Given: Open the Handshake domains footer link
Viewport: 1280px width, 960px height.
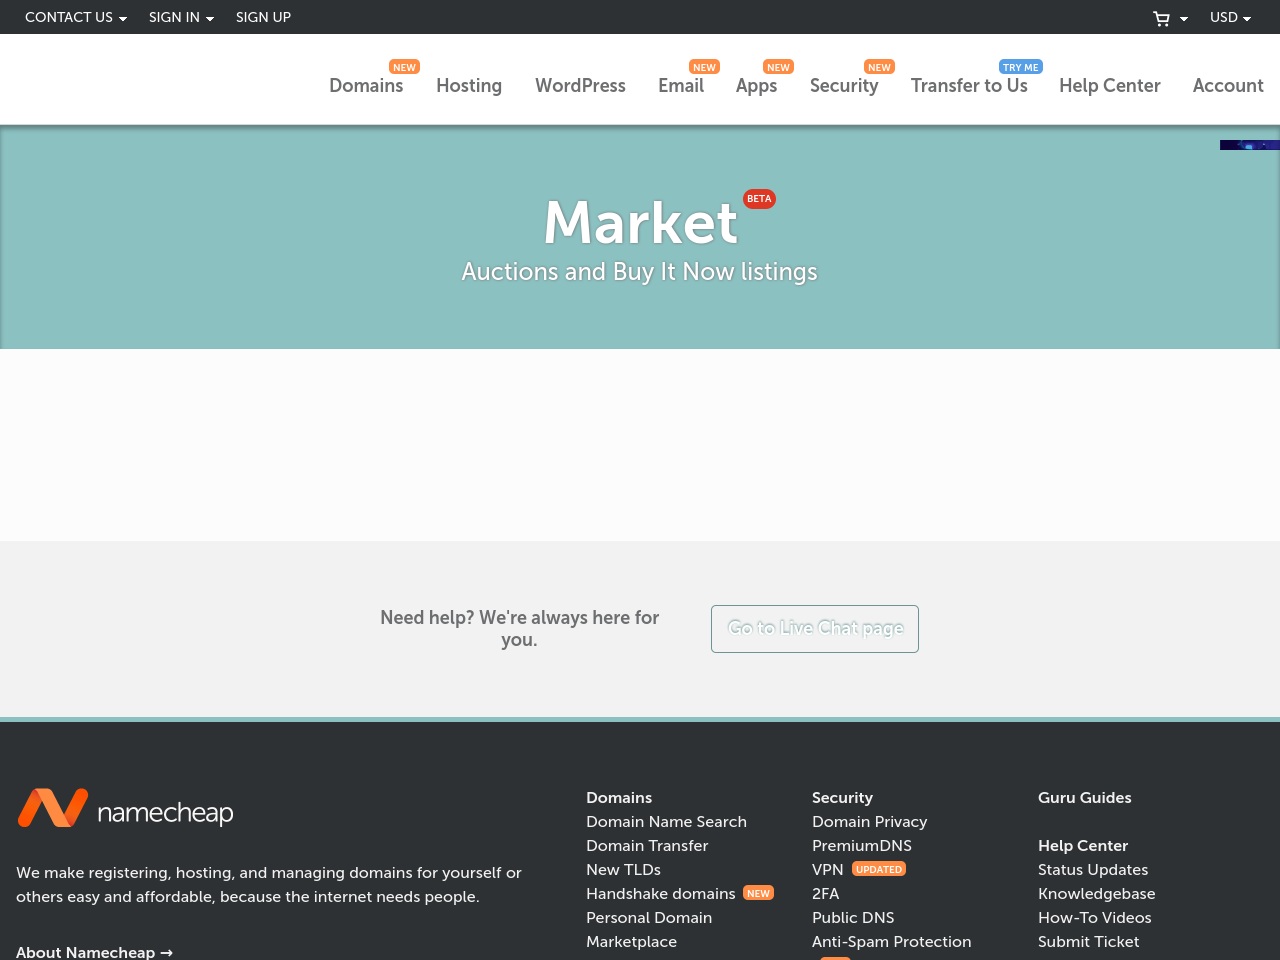Looking at the screenshot, I should [661, 894].
